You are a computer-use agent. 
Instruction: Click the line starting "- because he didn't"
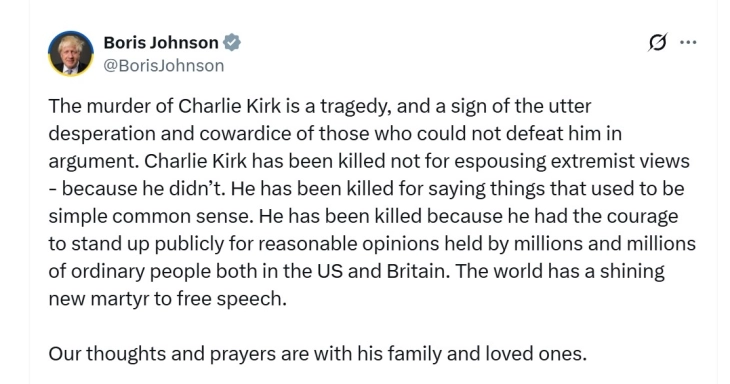pos(366,189)
